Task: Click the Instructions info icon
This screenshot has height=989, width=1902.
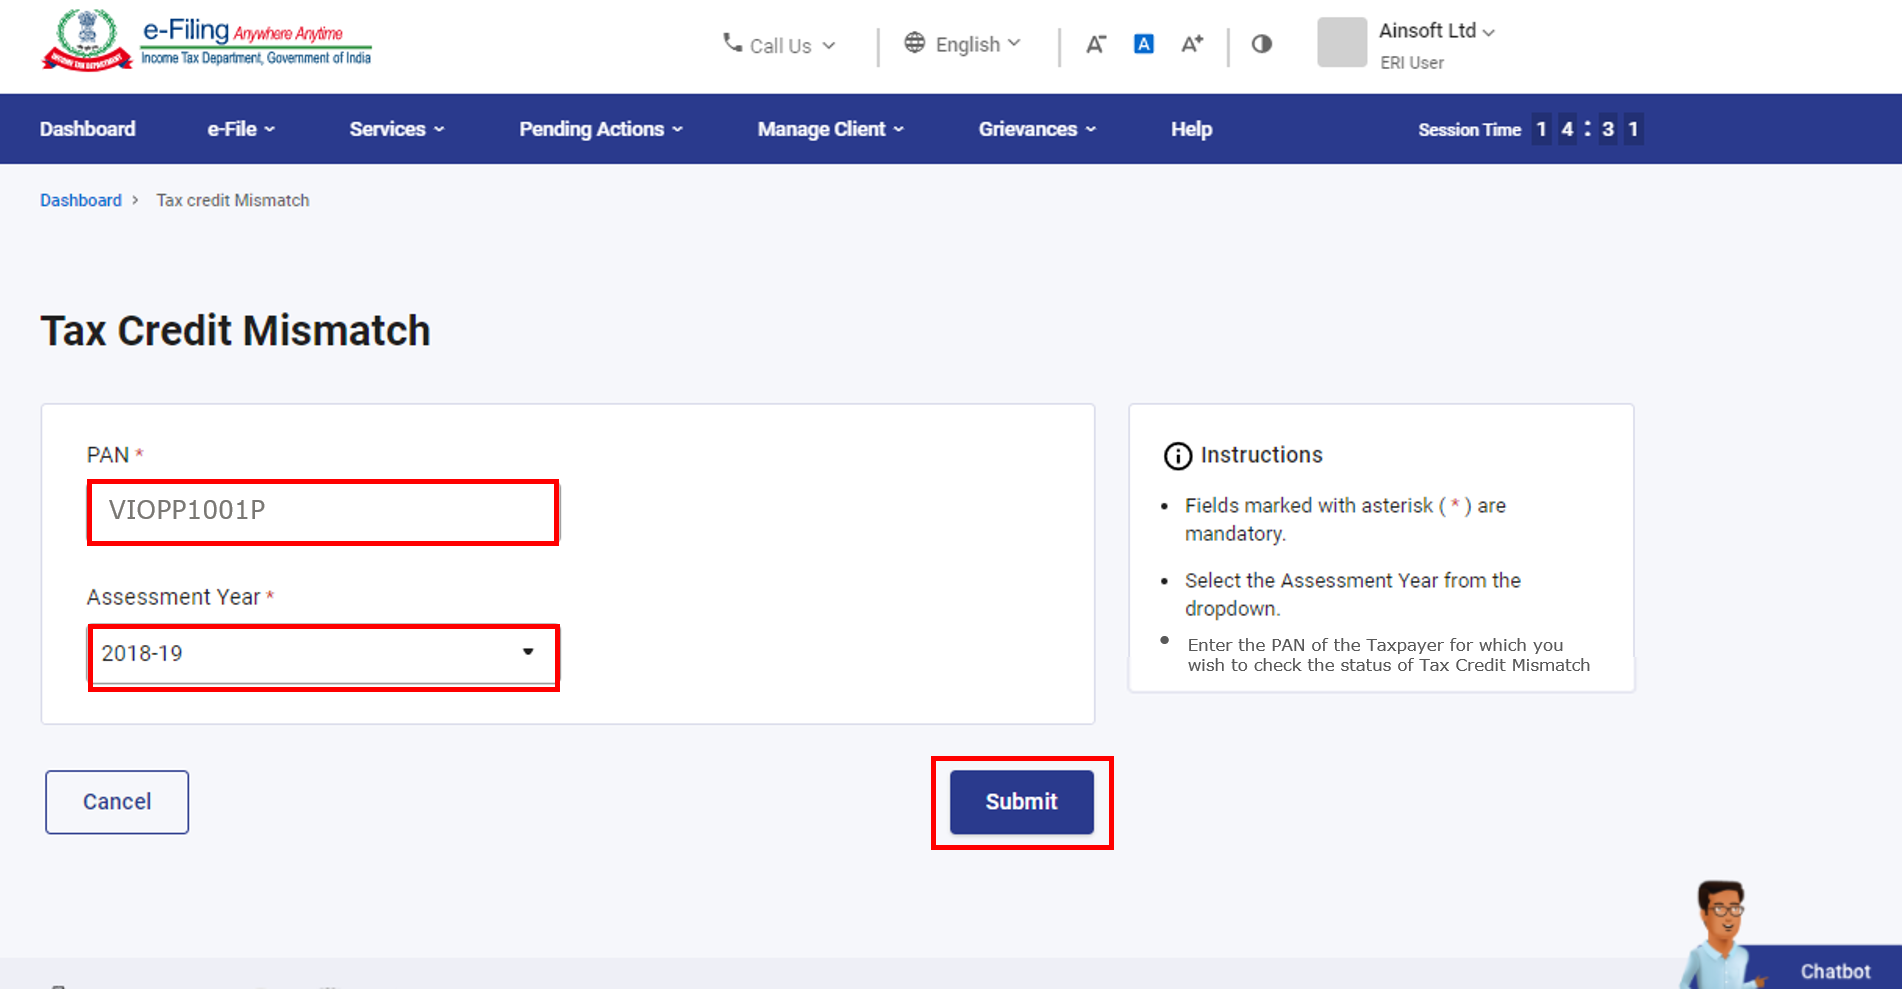Action: click(x=1177, y=456)
